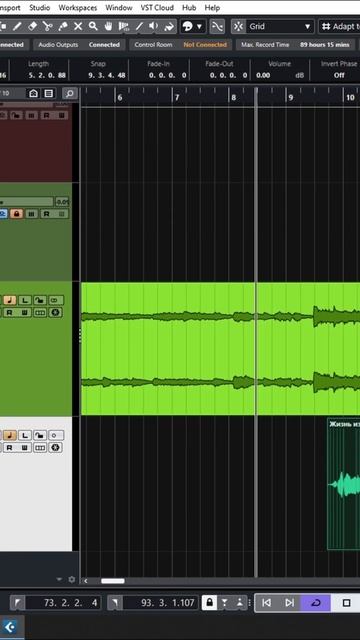Image resolution: width=360 pixels, height=640 pixels.
Task: Toggle the punch points lock button
Action: pyautogui.click(x=209, y=602)
